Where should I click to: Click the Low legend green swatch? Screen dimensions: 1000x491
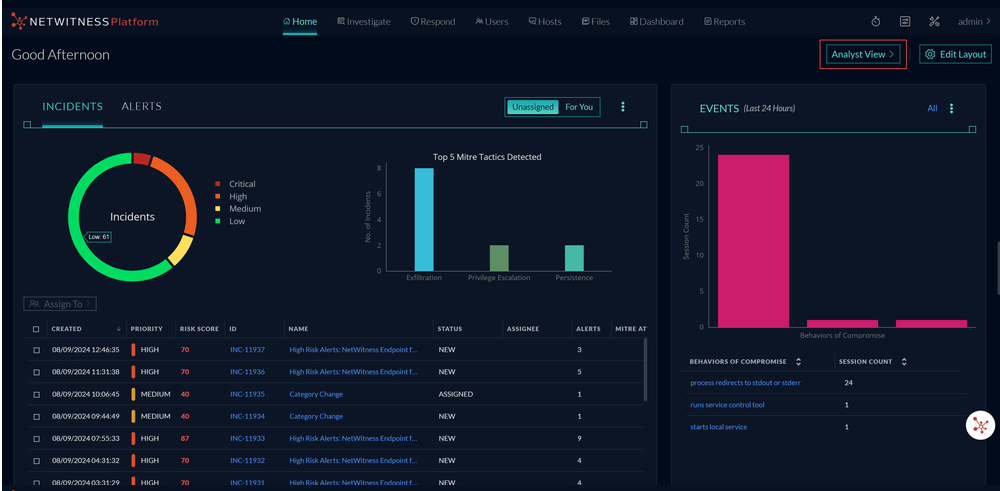click(217, 221)
